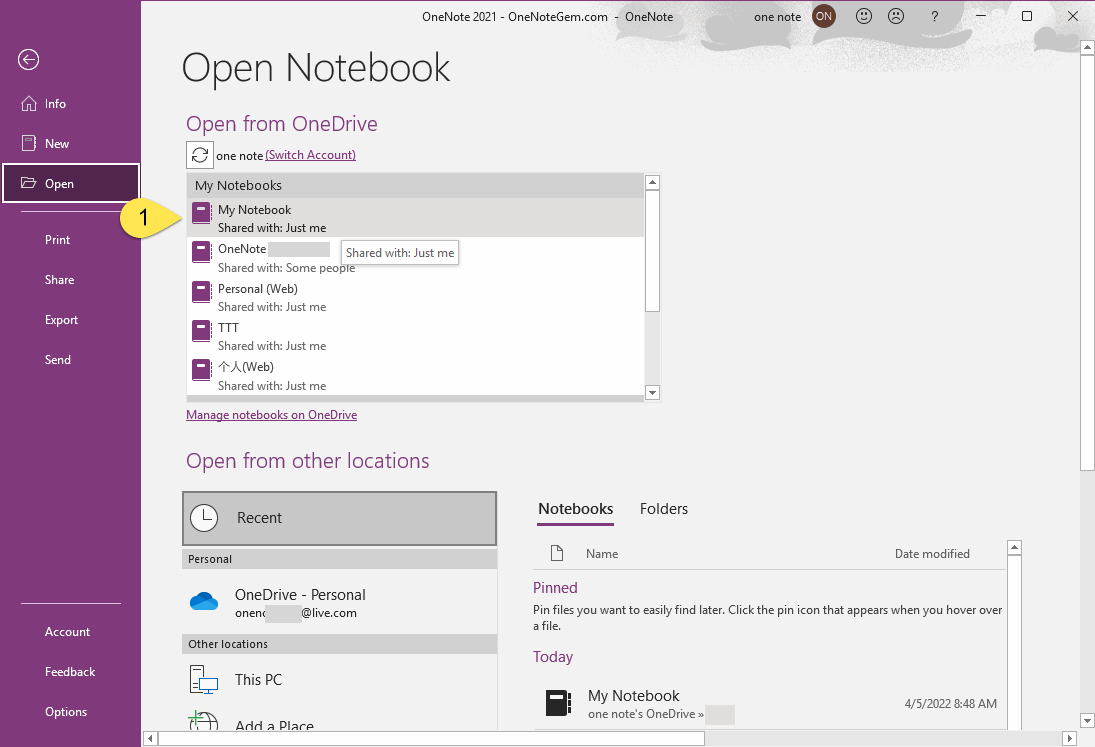Select the This PC icon
This screenshot has width=1095, height=747.
pyautogui.click(x=203, y=679)
